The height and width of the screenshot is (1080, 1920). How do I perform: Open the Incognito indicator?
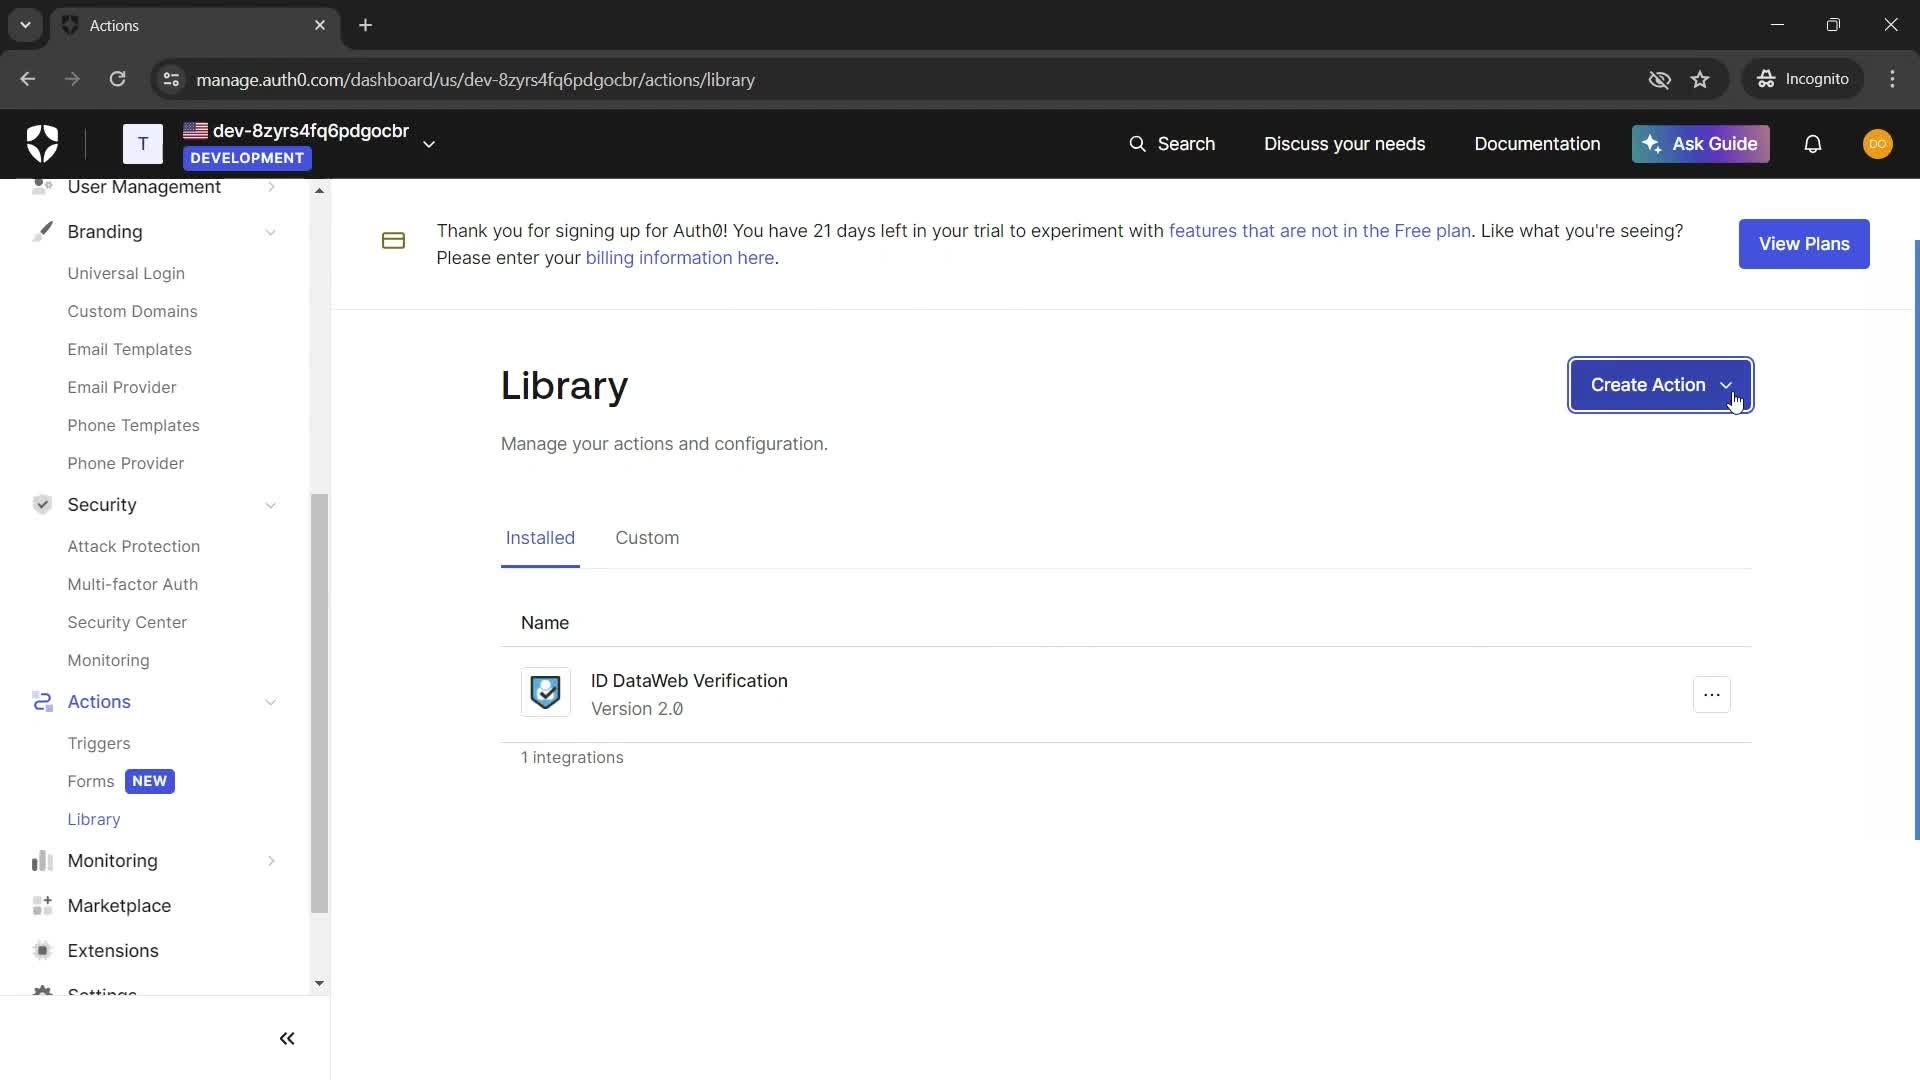tap(1803, 79)
